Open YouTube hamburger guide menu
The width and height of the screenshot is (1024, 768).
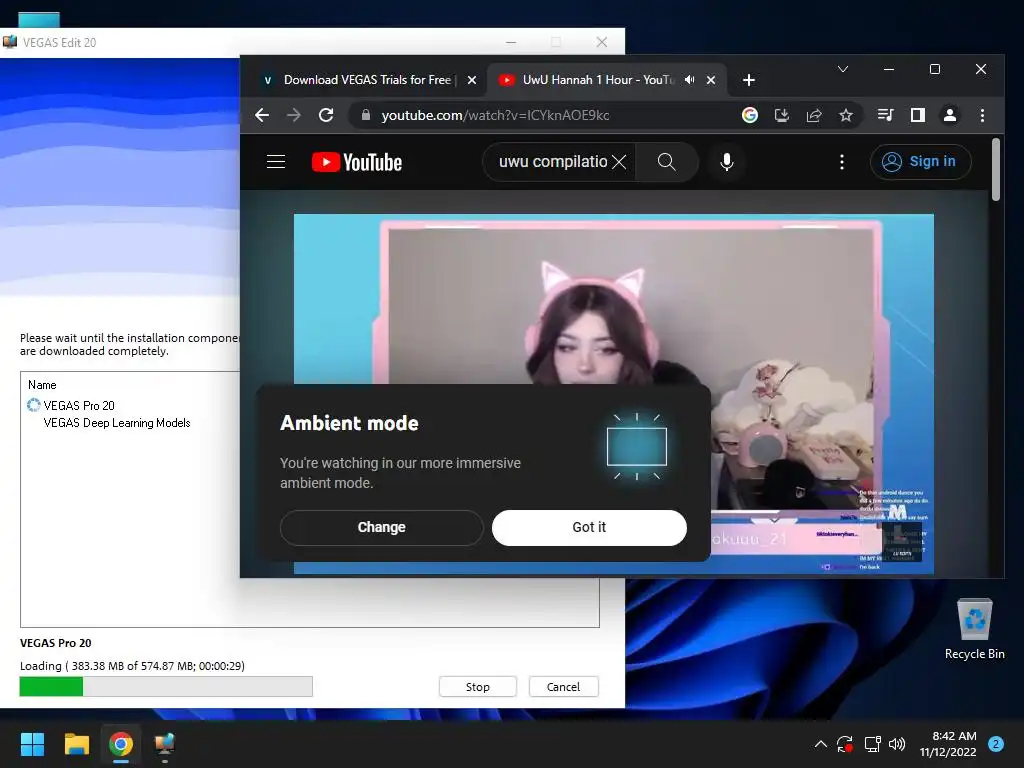coord(276,162)
